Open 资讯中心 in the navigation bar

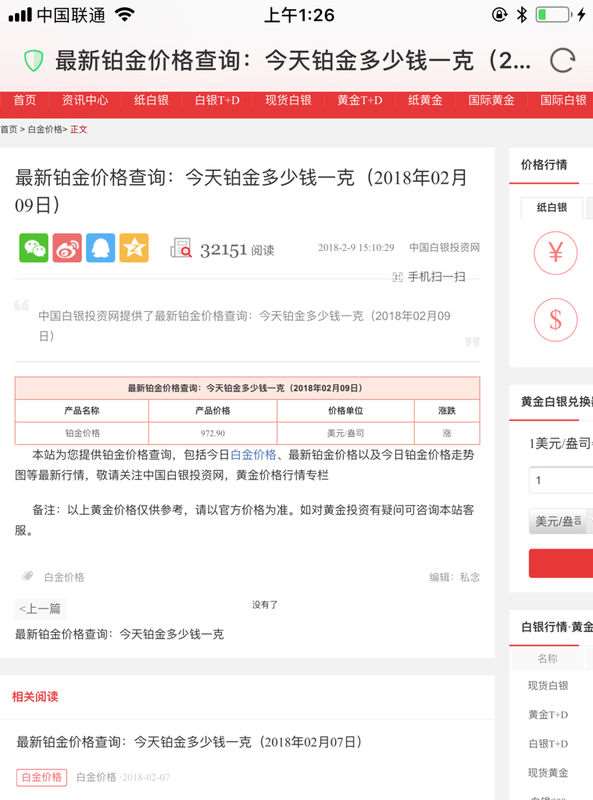[85, 100]
